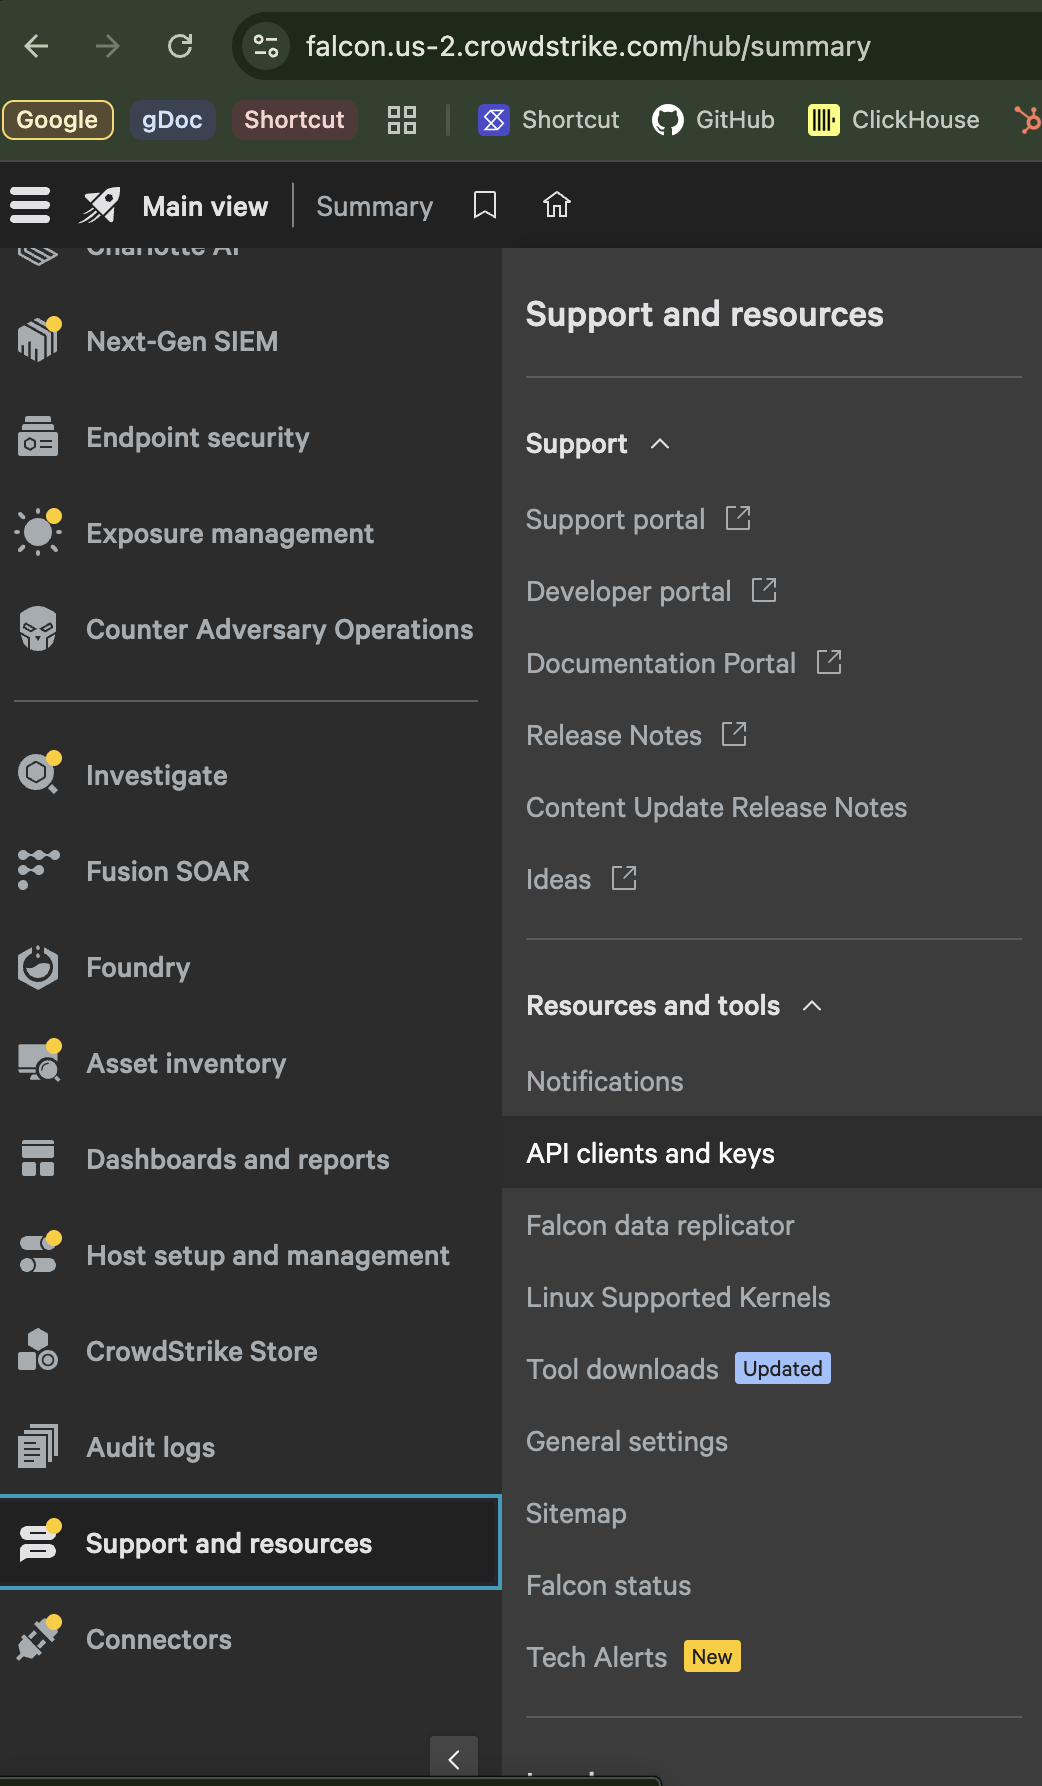Click the Foundry icon
The height and width of the screenshot is (1786, 1042).
coord(38,967)
